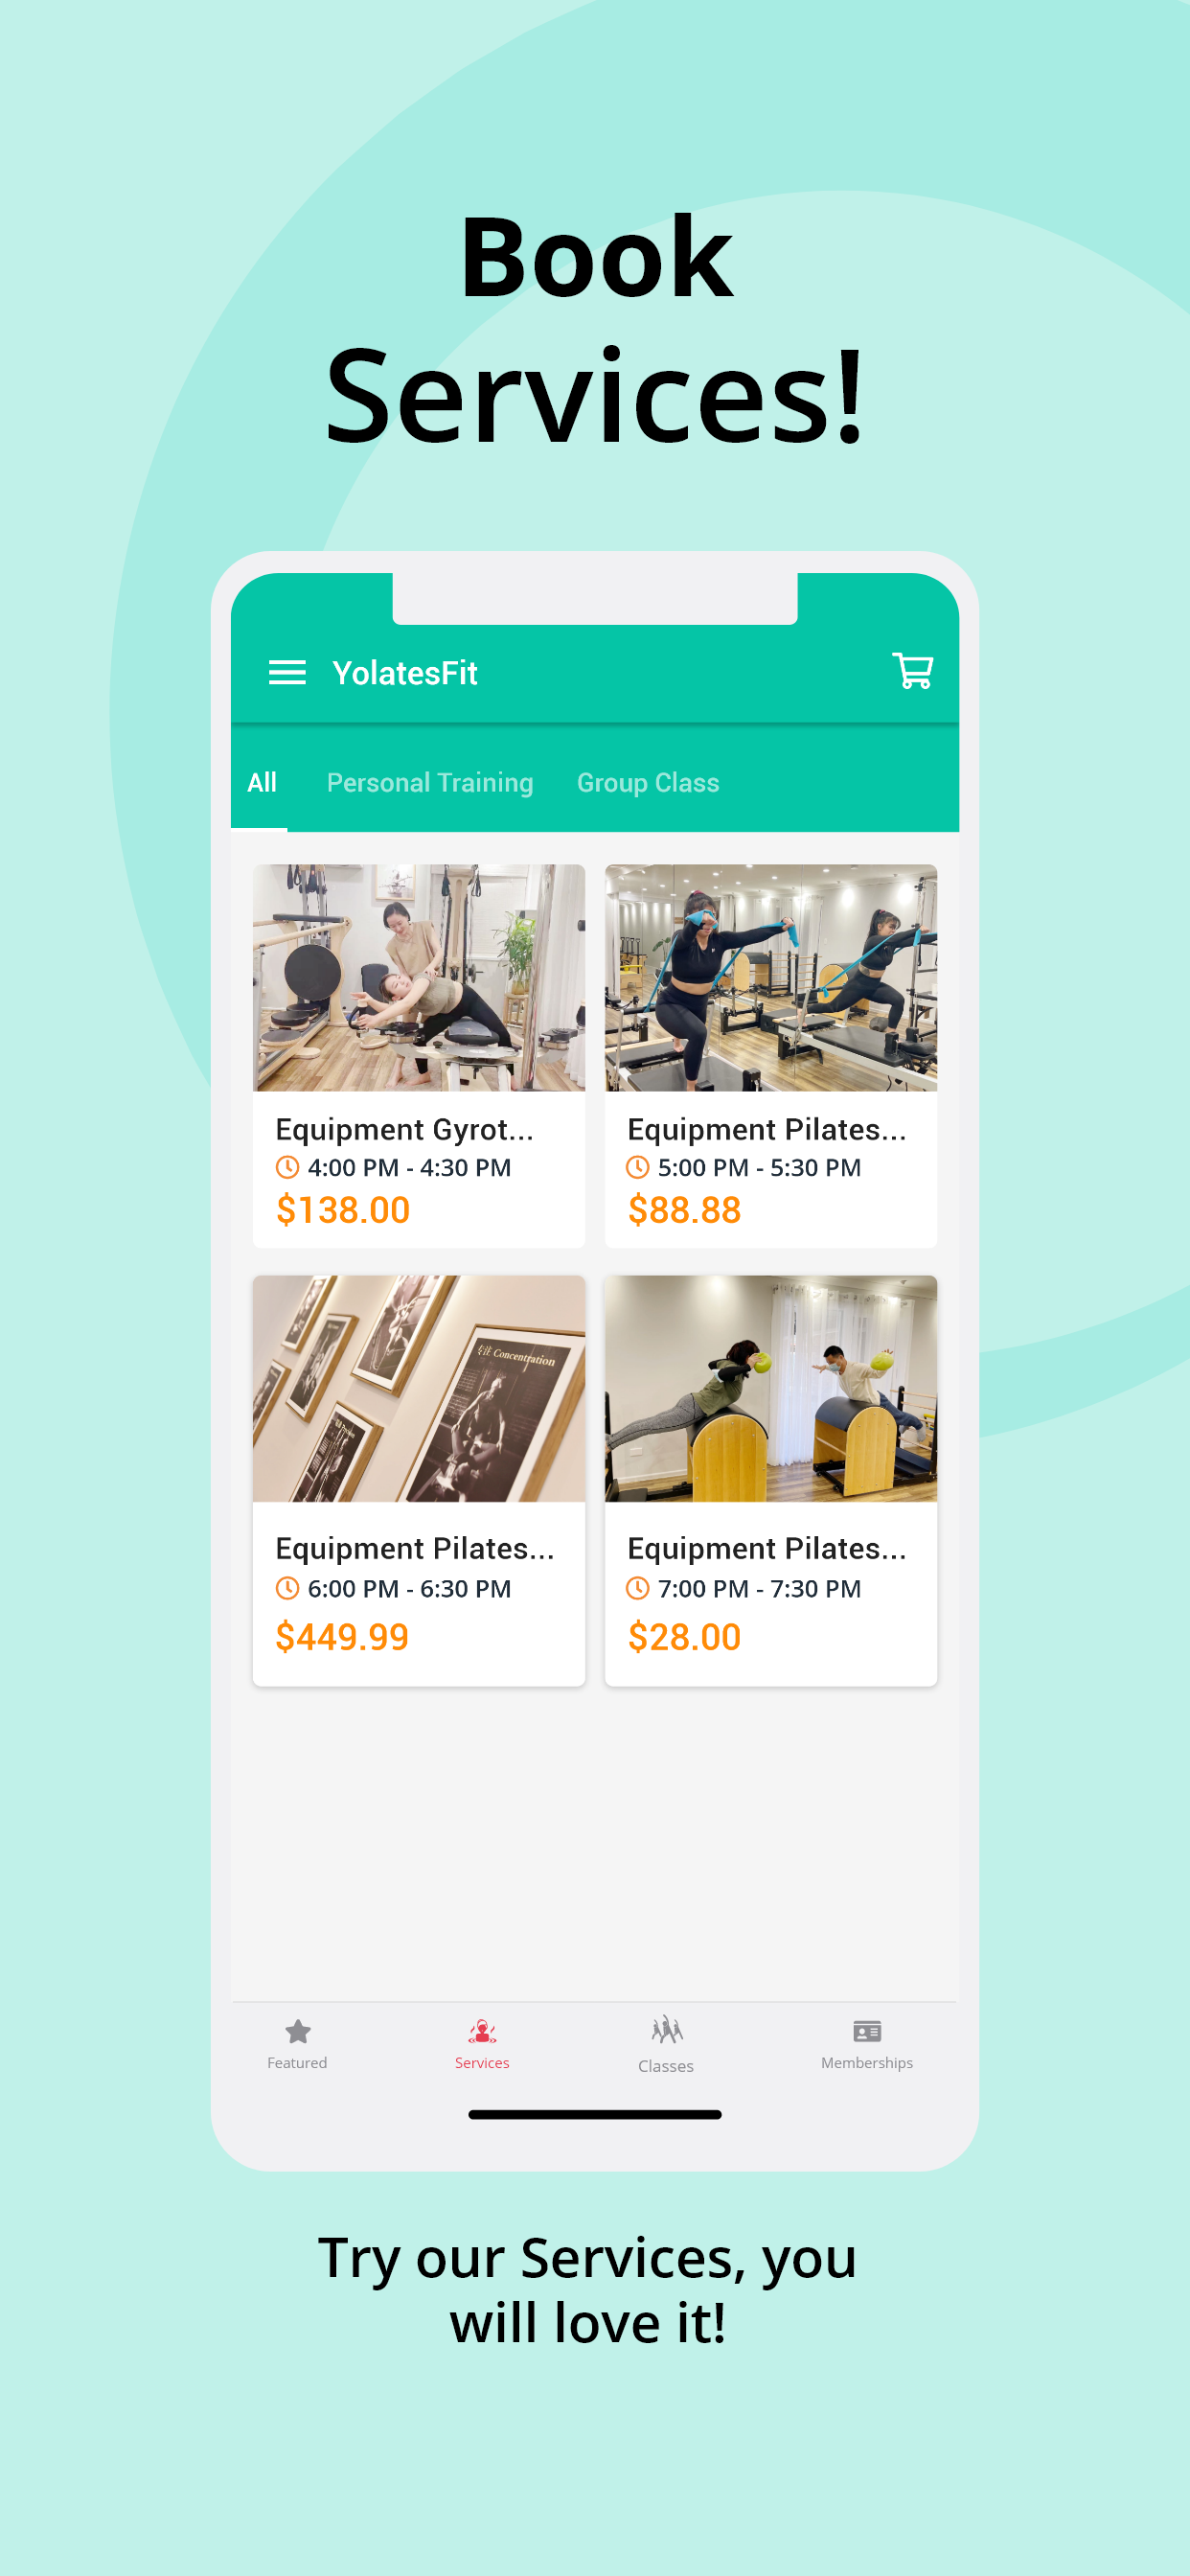Select the $138.00 service price
Viewport: 1190px width, 2576px height.
[343, 1210]
